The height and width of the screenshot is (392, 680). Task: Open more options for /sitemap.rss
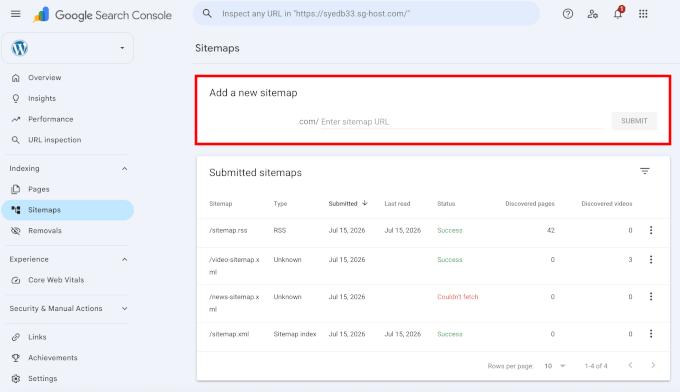pos(651,230)
